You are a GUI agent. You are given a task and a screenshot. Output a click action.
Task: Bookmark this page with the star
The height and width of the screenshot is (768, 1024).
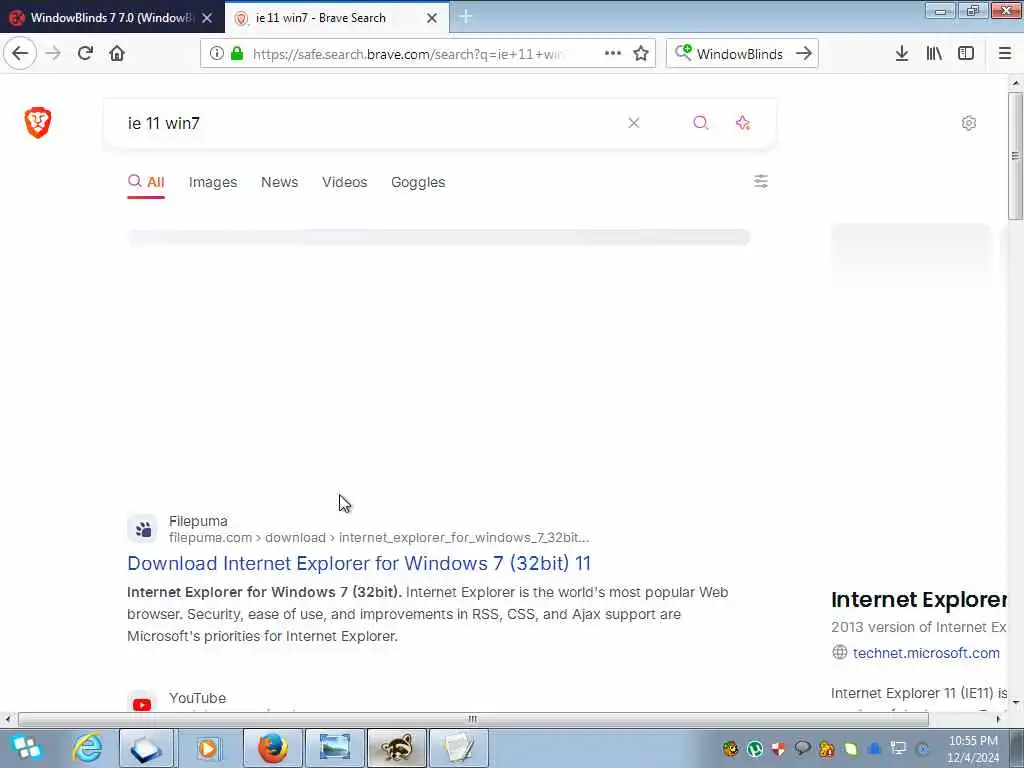pyautogui.click(x=641, y=54)
